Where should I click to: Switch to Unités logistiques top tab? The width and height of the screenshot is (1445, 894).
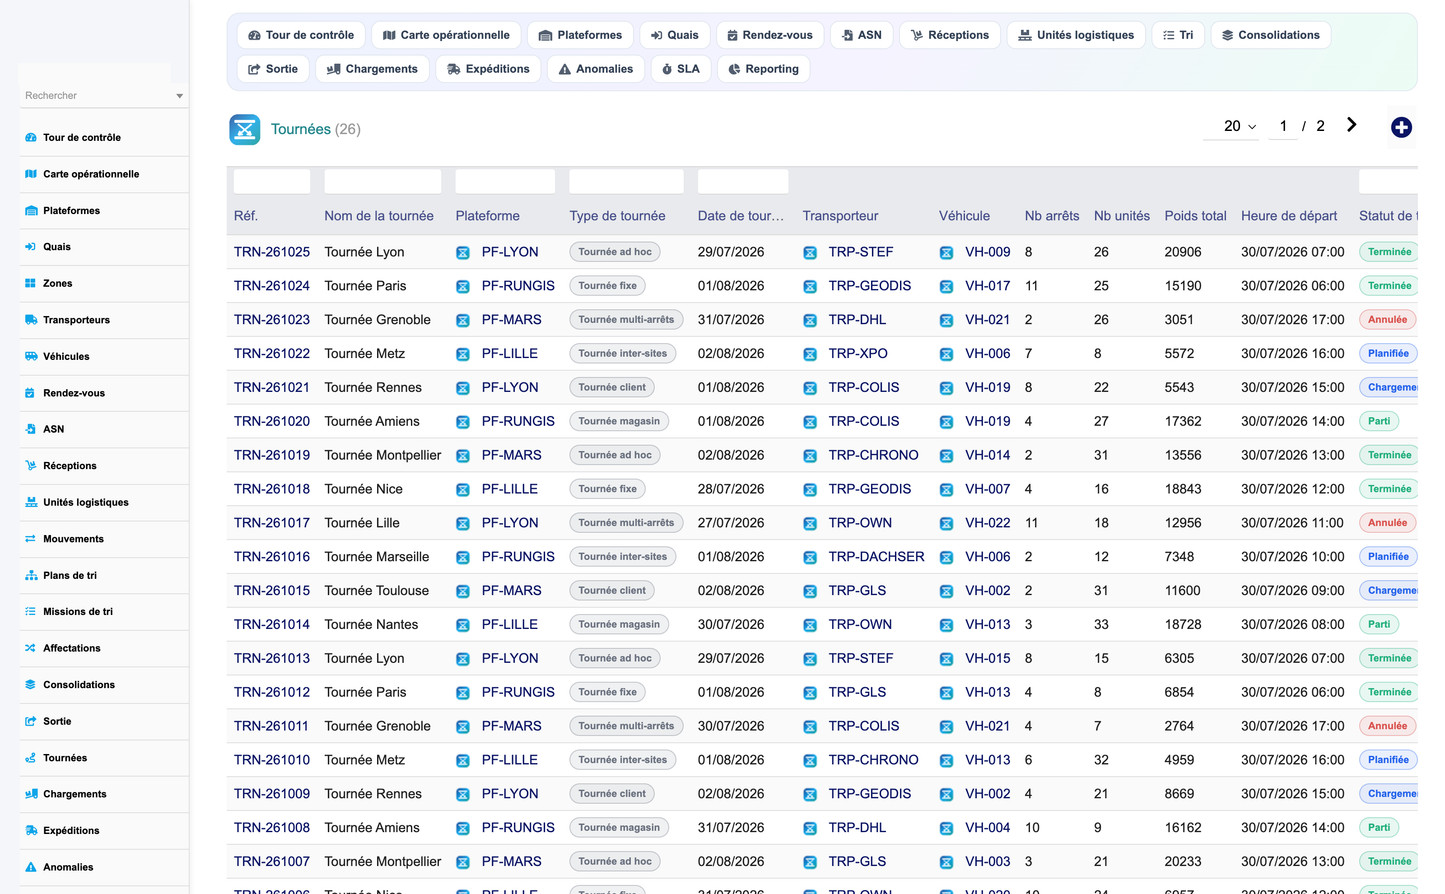pos(1076,35)
